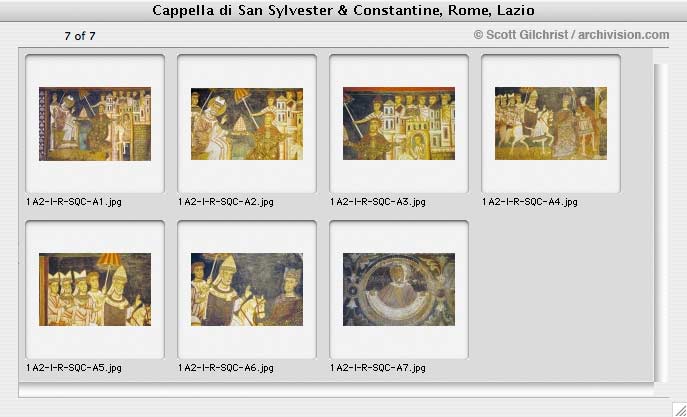Click the Scott Gilchrist / archivision.com credit
The image size is (687, 417).
pyautogui.click(x=571, y=35)
